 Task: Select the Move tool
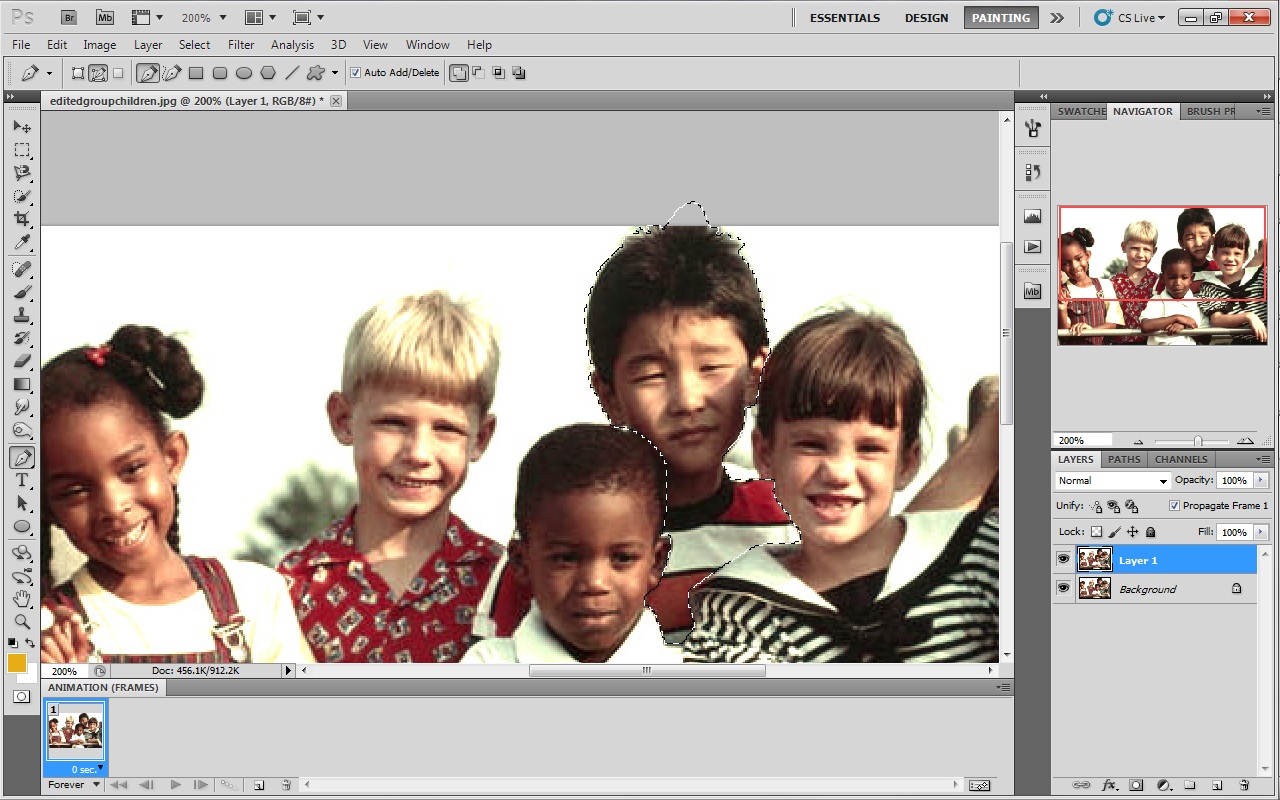tap(22, 127)
